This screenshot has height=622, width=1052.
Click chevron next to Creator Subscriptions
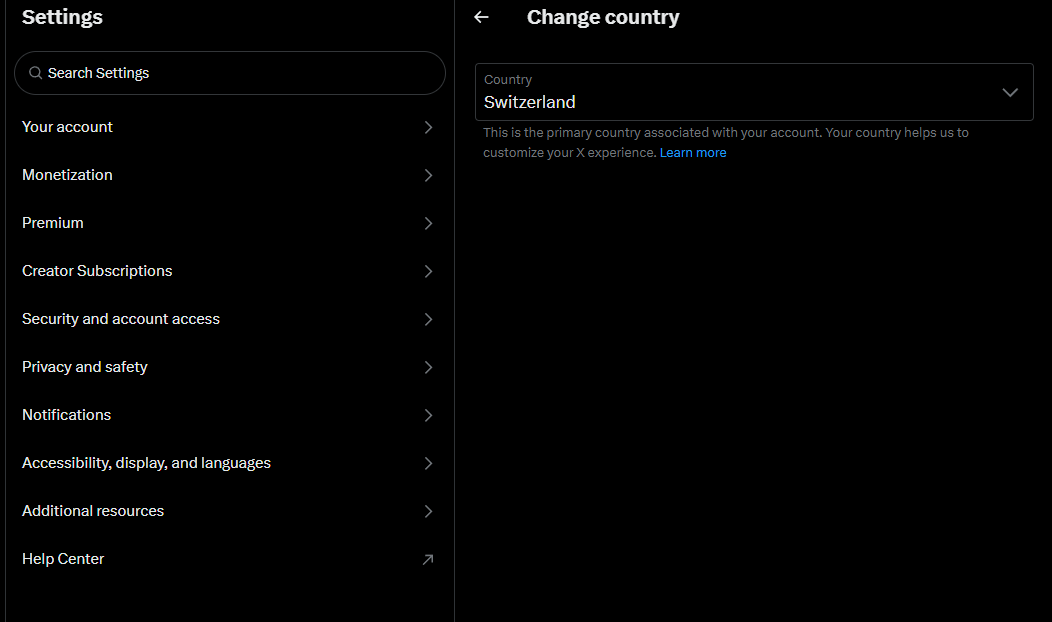pyautogui.click(x=428, y=271)
